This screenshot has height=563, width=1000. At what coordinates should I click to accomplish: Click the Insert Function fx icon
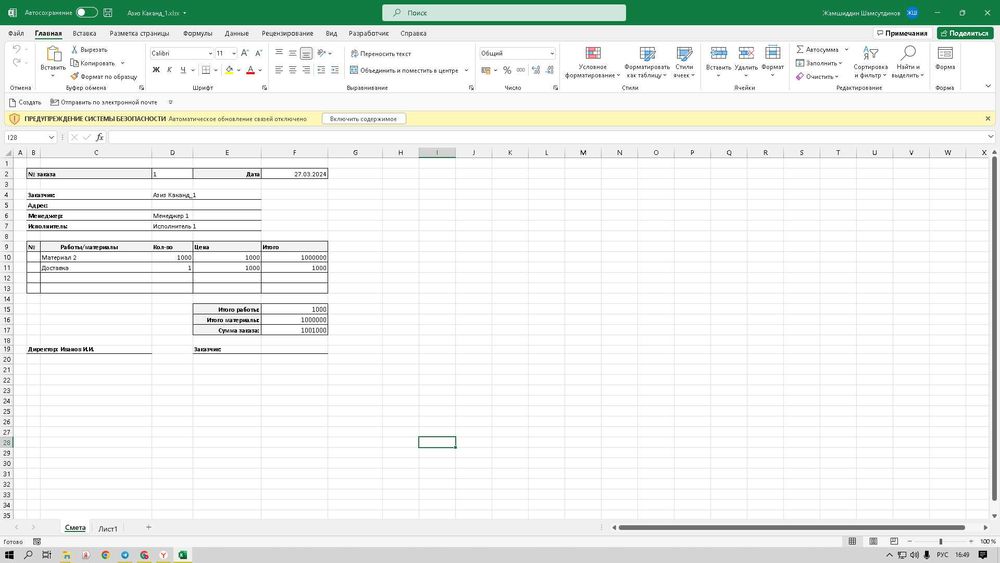click(x=99, y=137)
